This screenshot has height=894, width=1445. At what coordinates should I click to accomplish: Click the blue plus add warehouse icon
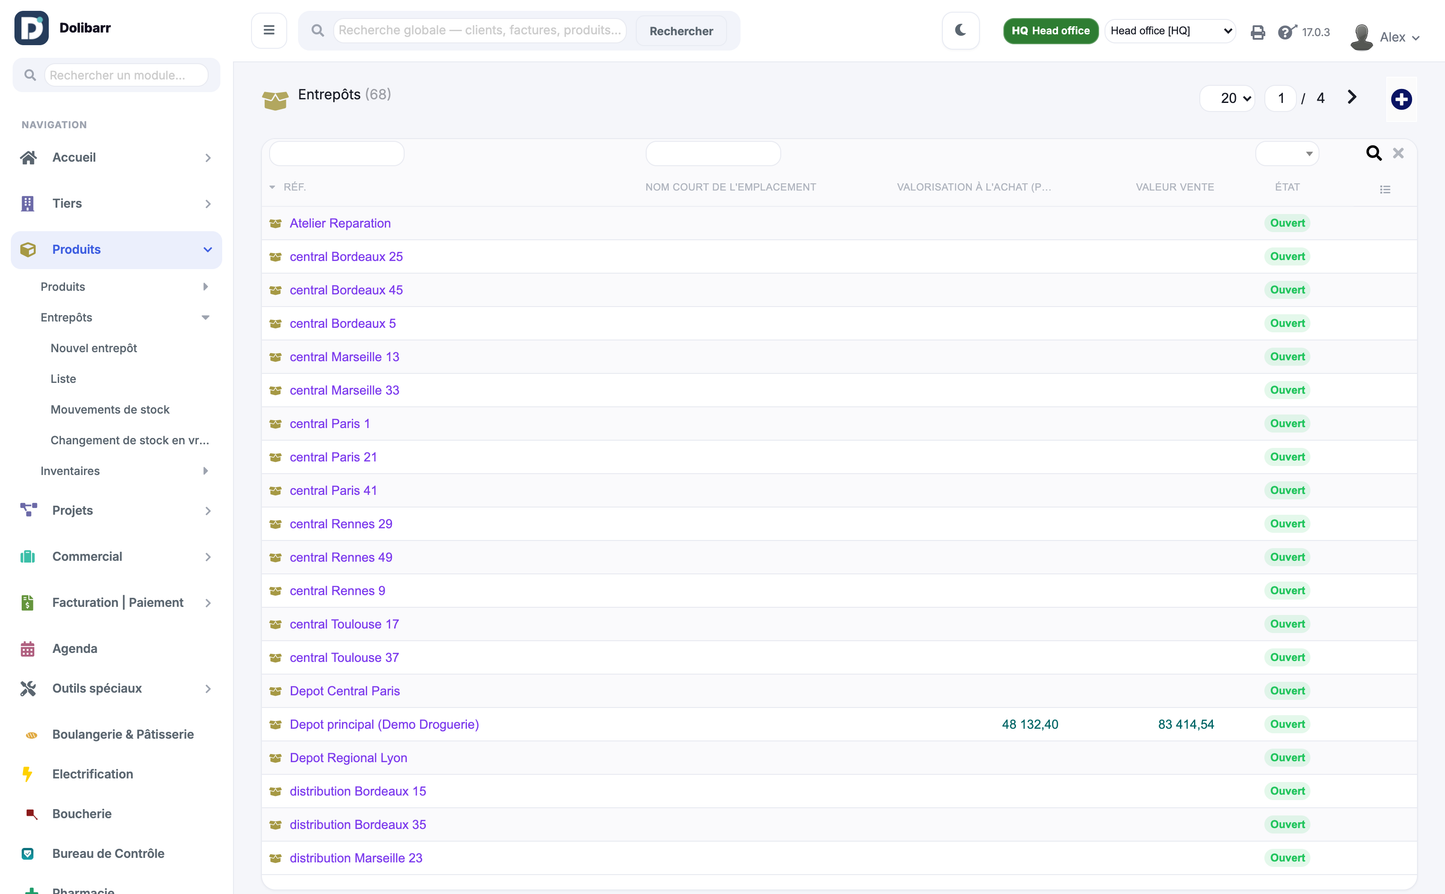point(1401,99)
